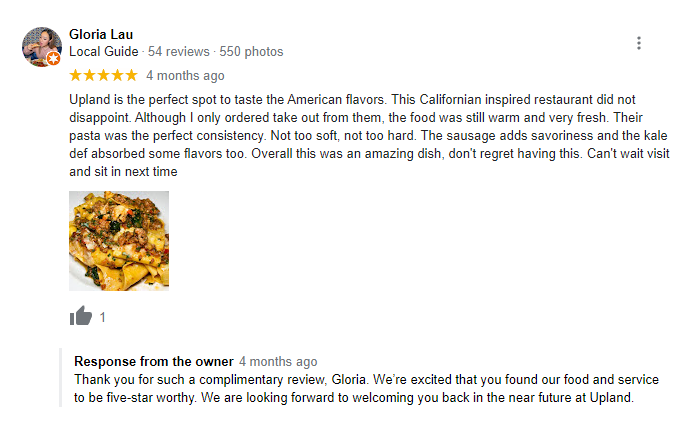Click the review's "4 months ago" timestamp

pos(185,75)
